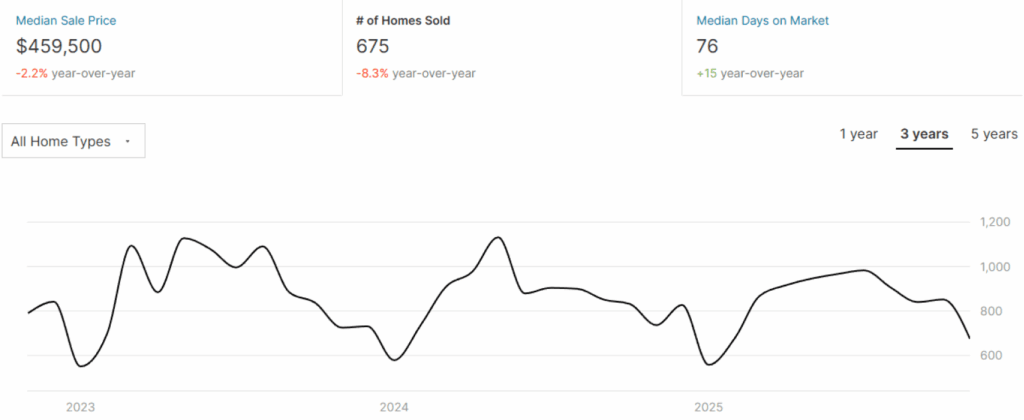Click the 600 y-axis label

[992, 356]
